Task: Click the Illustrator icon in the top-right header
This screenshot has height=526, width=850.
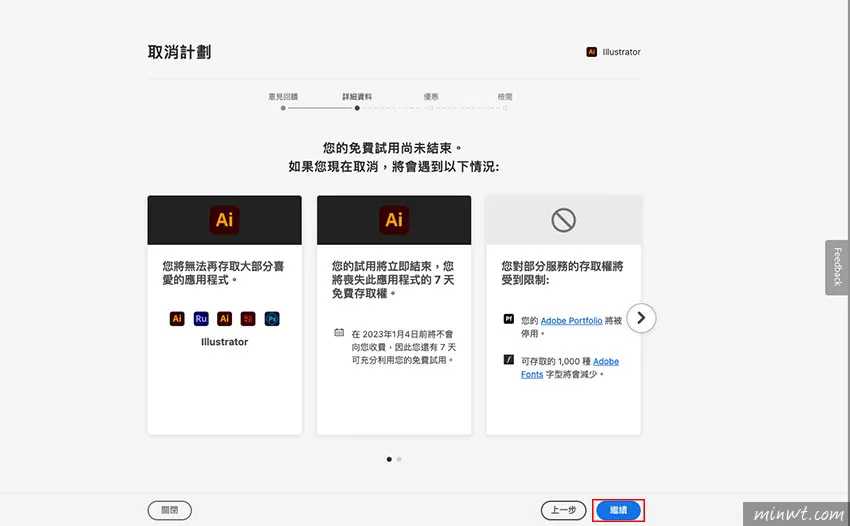Action: pyautogui.click(x=592, y=52)
